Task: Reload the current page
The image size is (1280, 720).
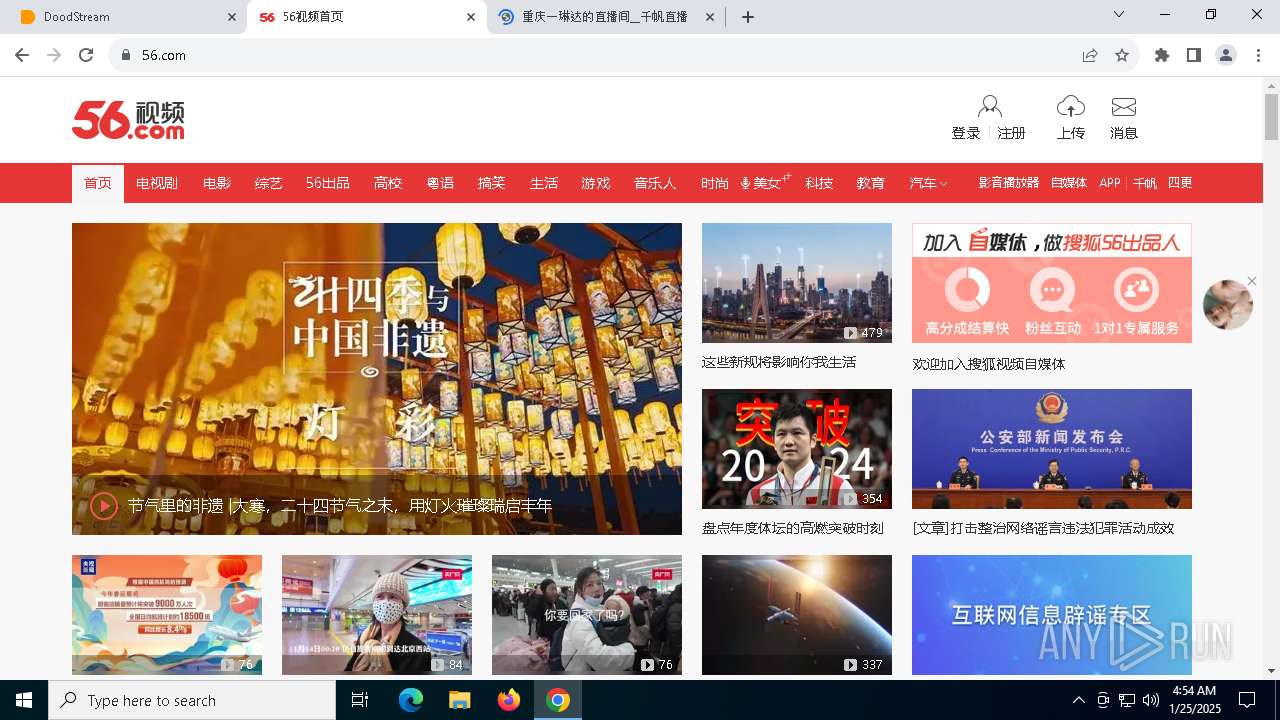Action: pos(86,55)
